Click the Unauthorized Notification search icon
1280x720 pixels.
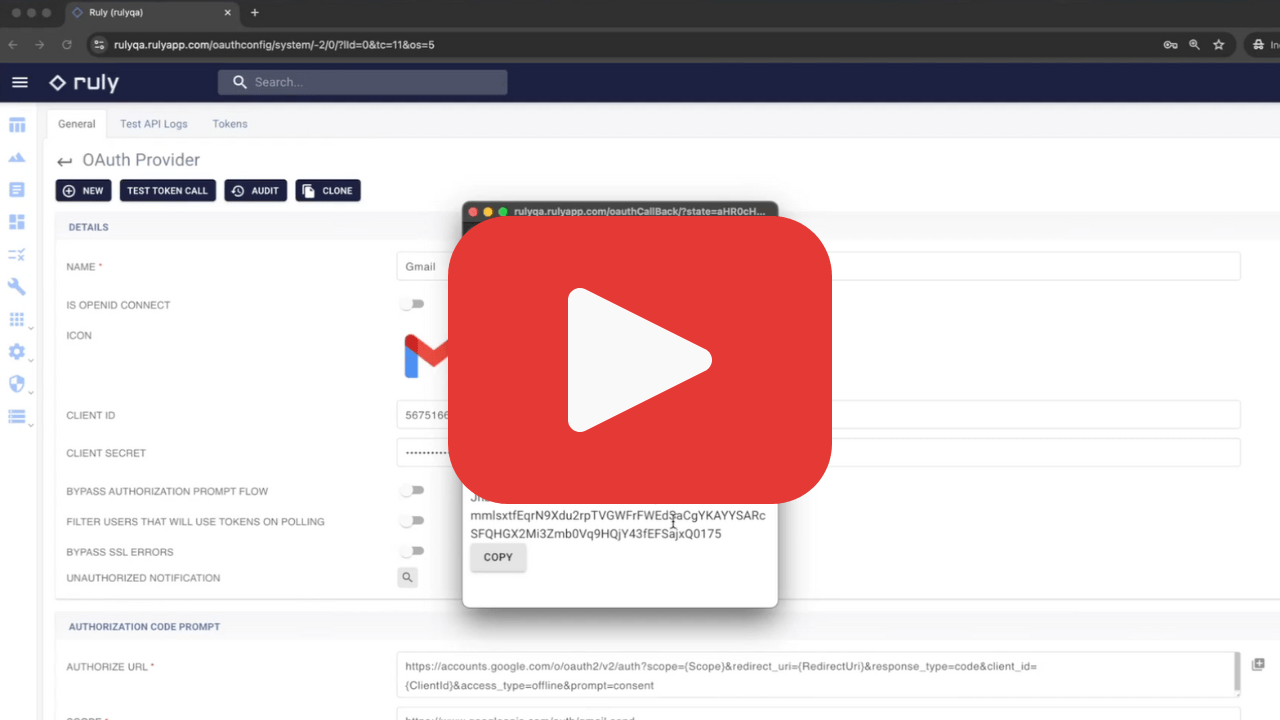pos(407,577)
